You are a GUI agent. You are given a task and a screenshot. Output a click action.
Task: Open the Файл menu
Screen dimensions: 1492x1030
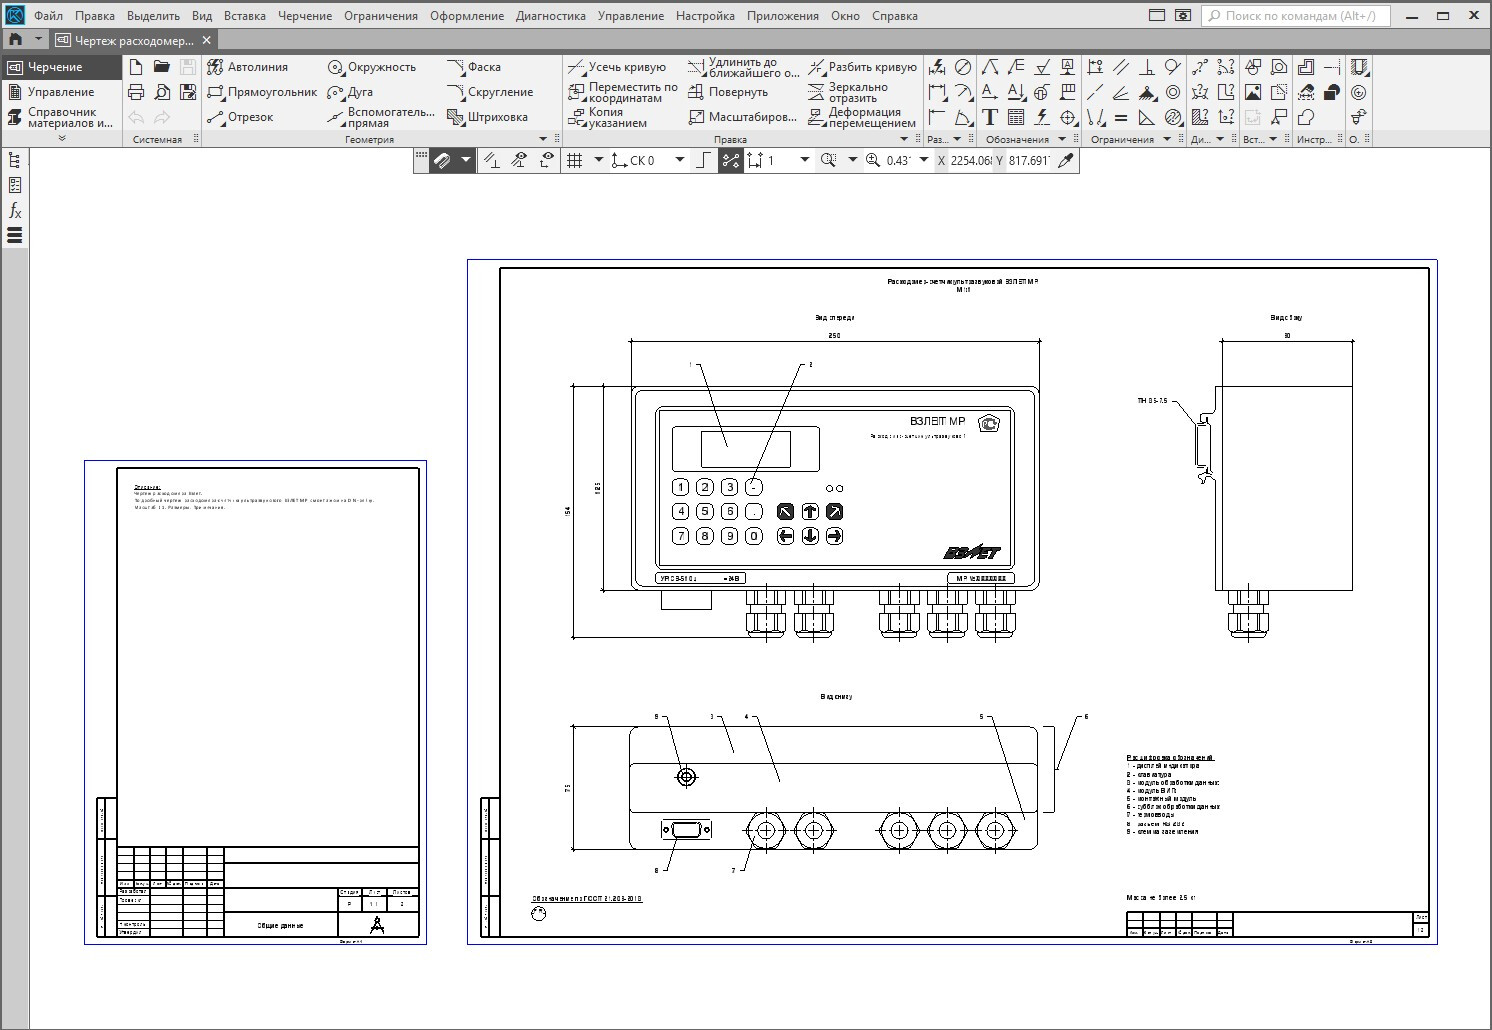[x=48, y=16]
